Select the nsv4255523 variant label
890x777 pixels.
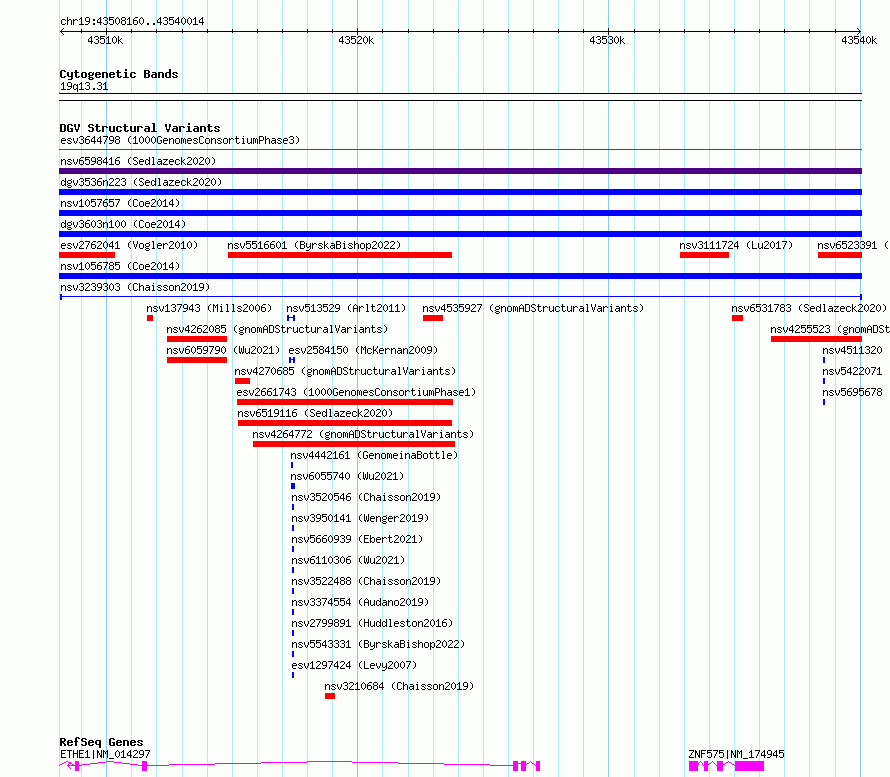(800, 329)
